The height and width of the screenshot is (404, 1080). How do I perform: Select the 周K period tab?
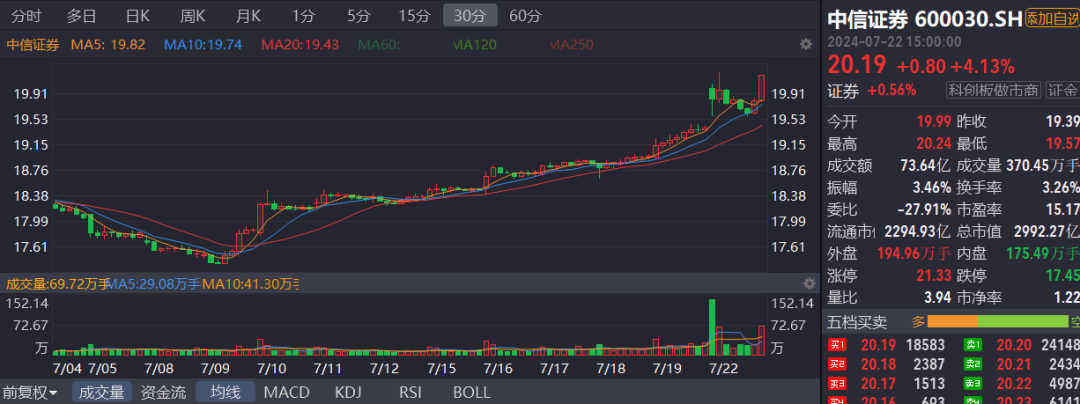point(193,15)
